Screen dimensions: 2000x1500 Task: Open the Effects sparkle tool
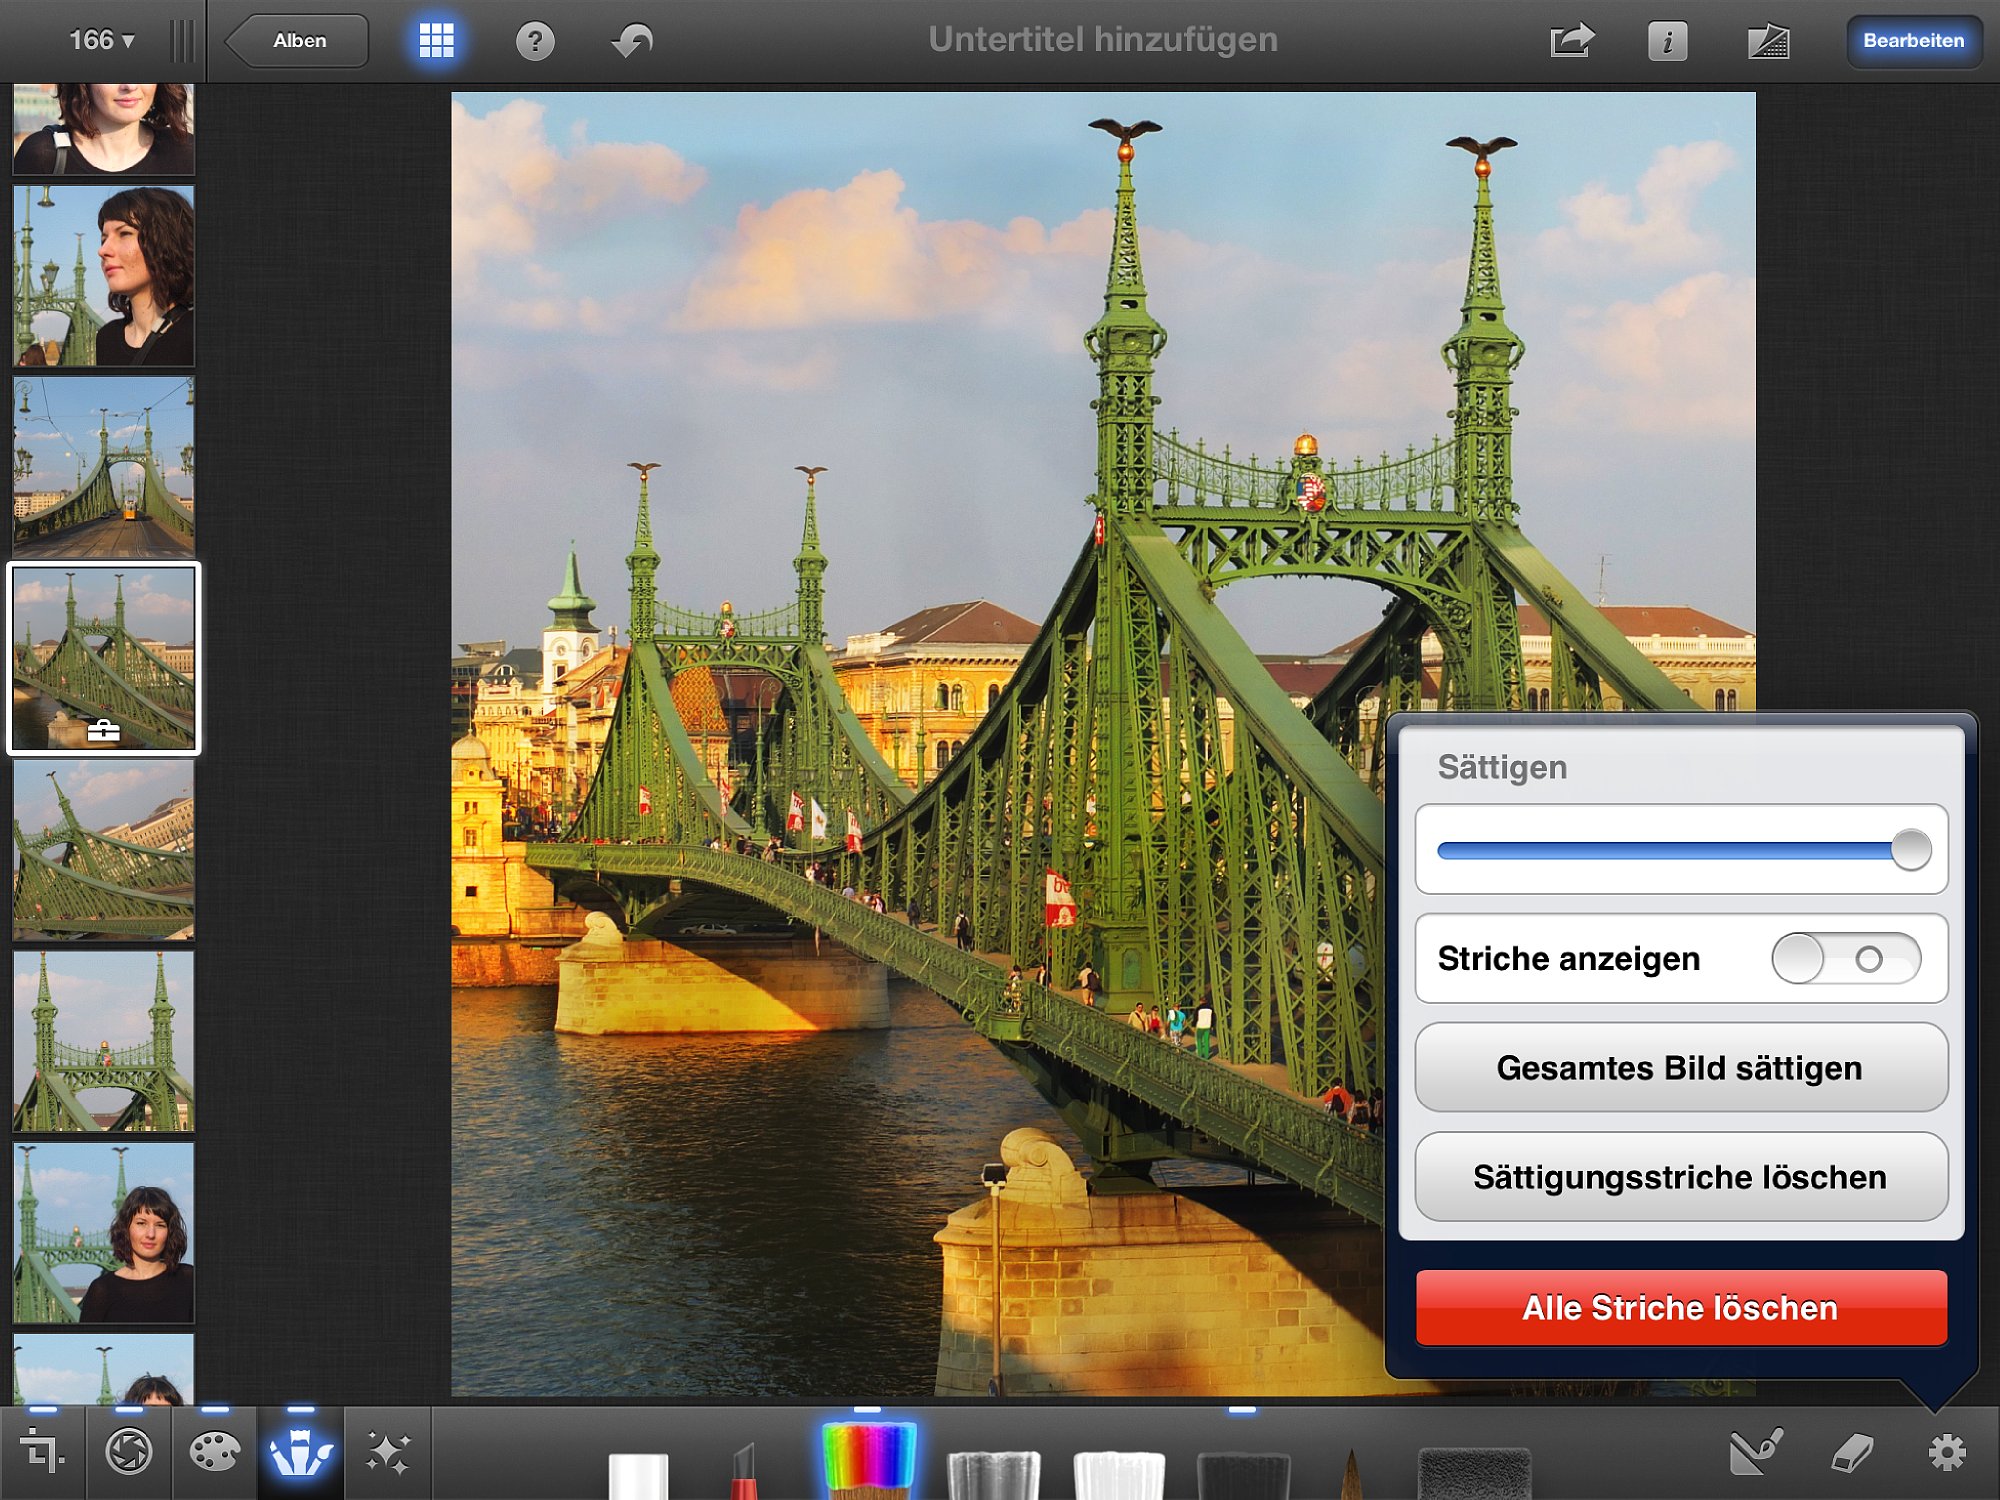pyautogui.click(x=387, y=1452)
